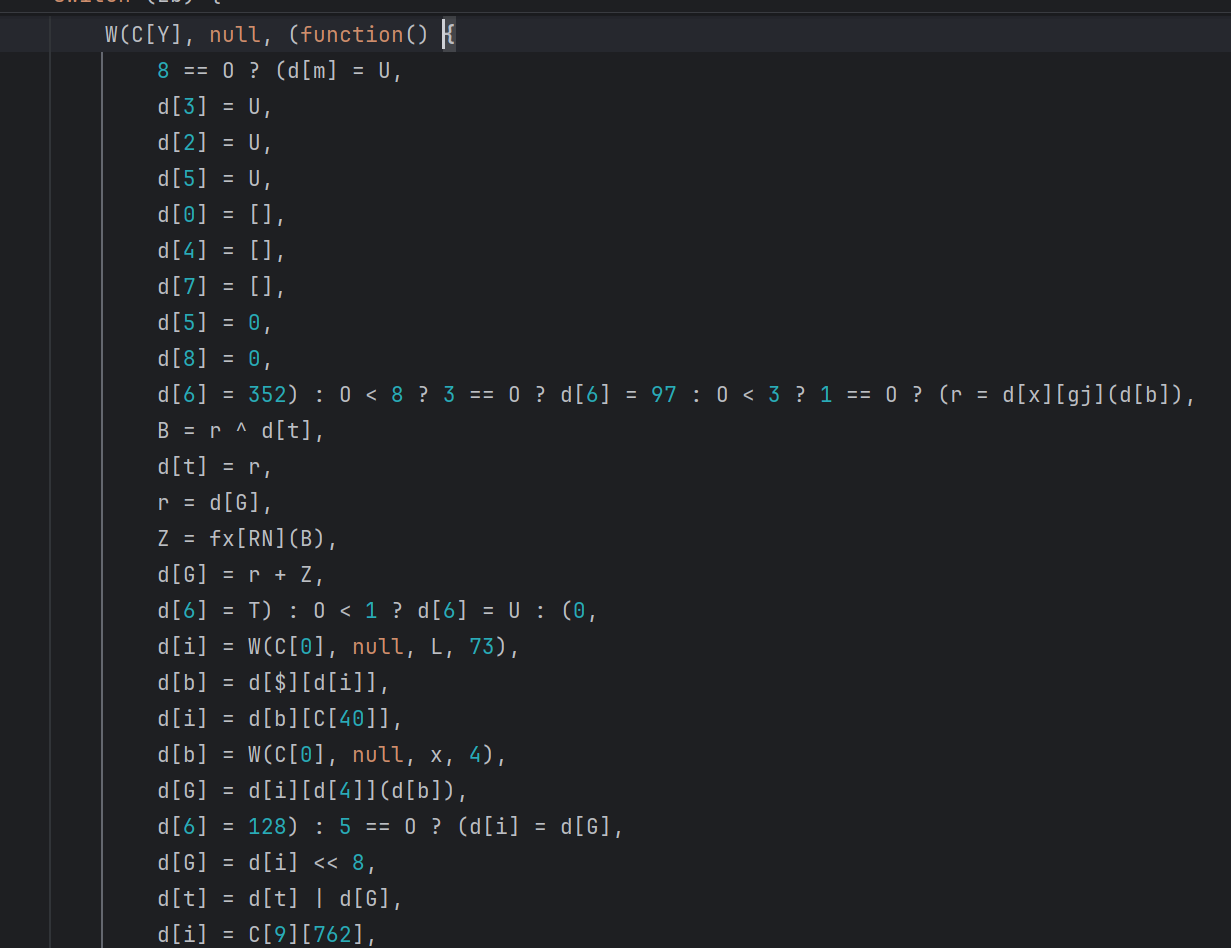Click the line "8 == O ? (d[m] = U,"
Screen dimensions: 1231x948
[280, 71]
